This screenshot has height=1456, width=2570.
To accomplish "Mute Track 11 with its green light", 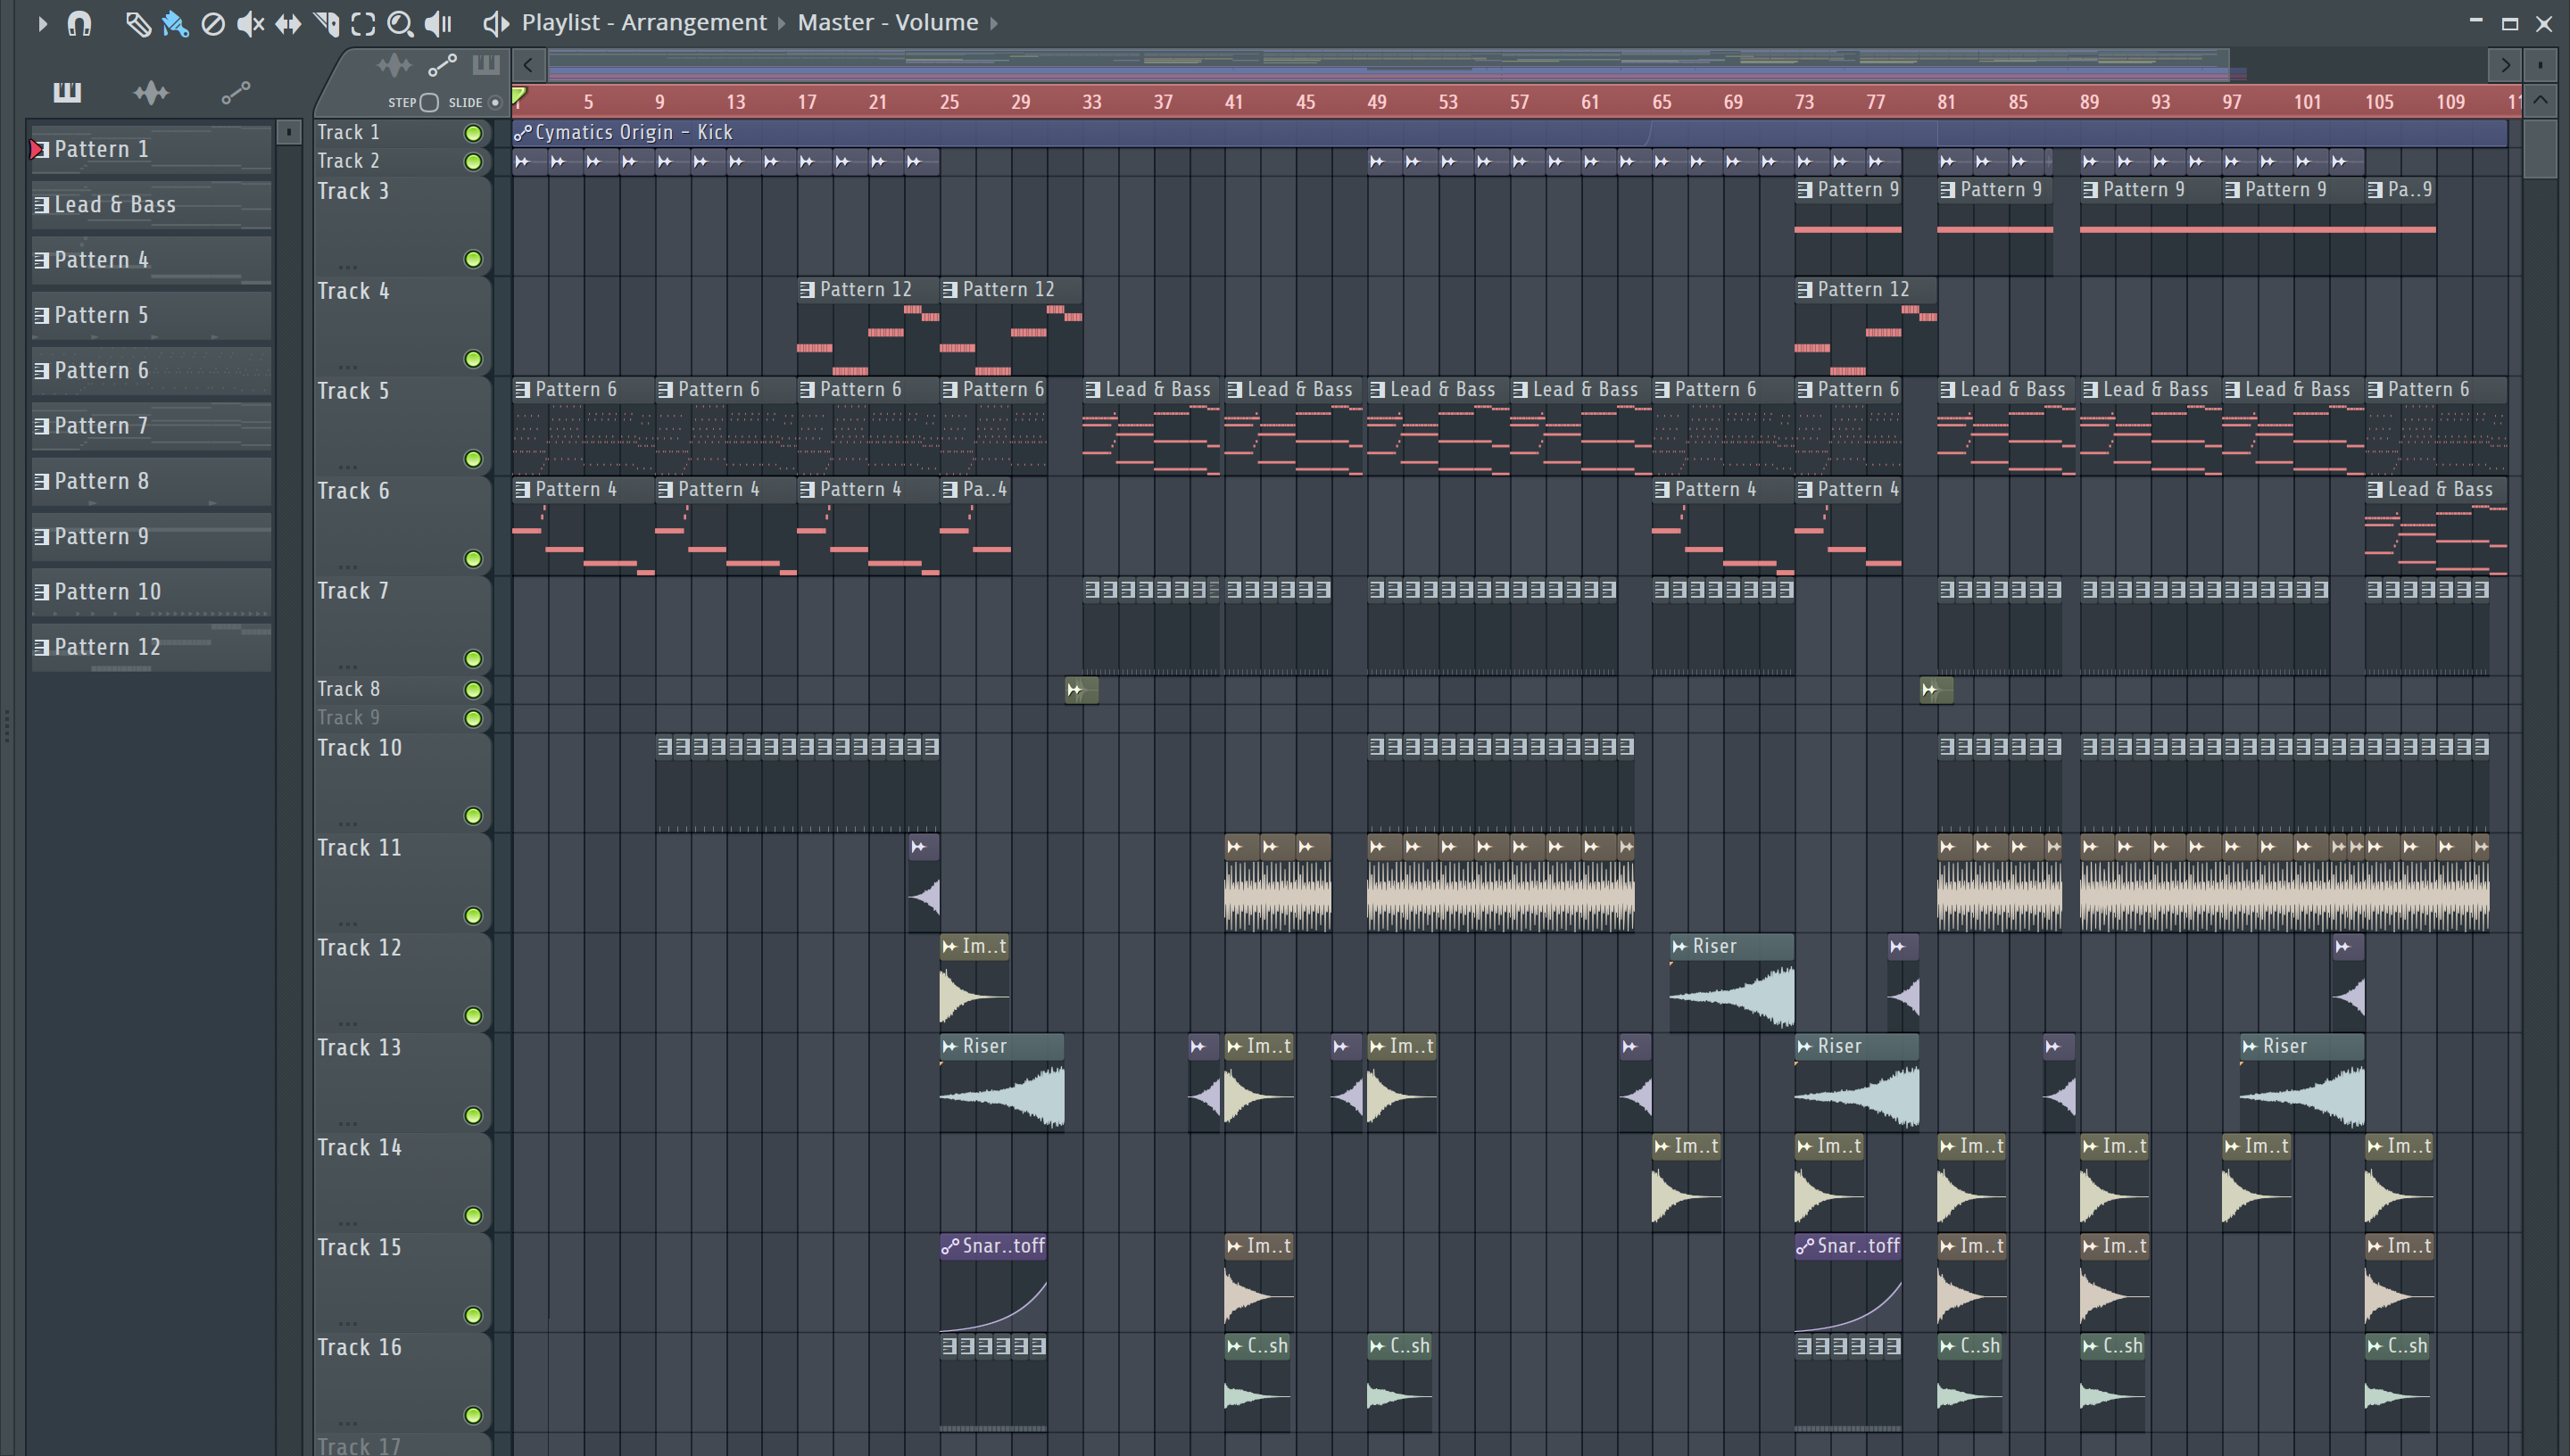I will click(x=473, y=915).
